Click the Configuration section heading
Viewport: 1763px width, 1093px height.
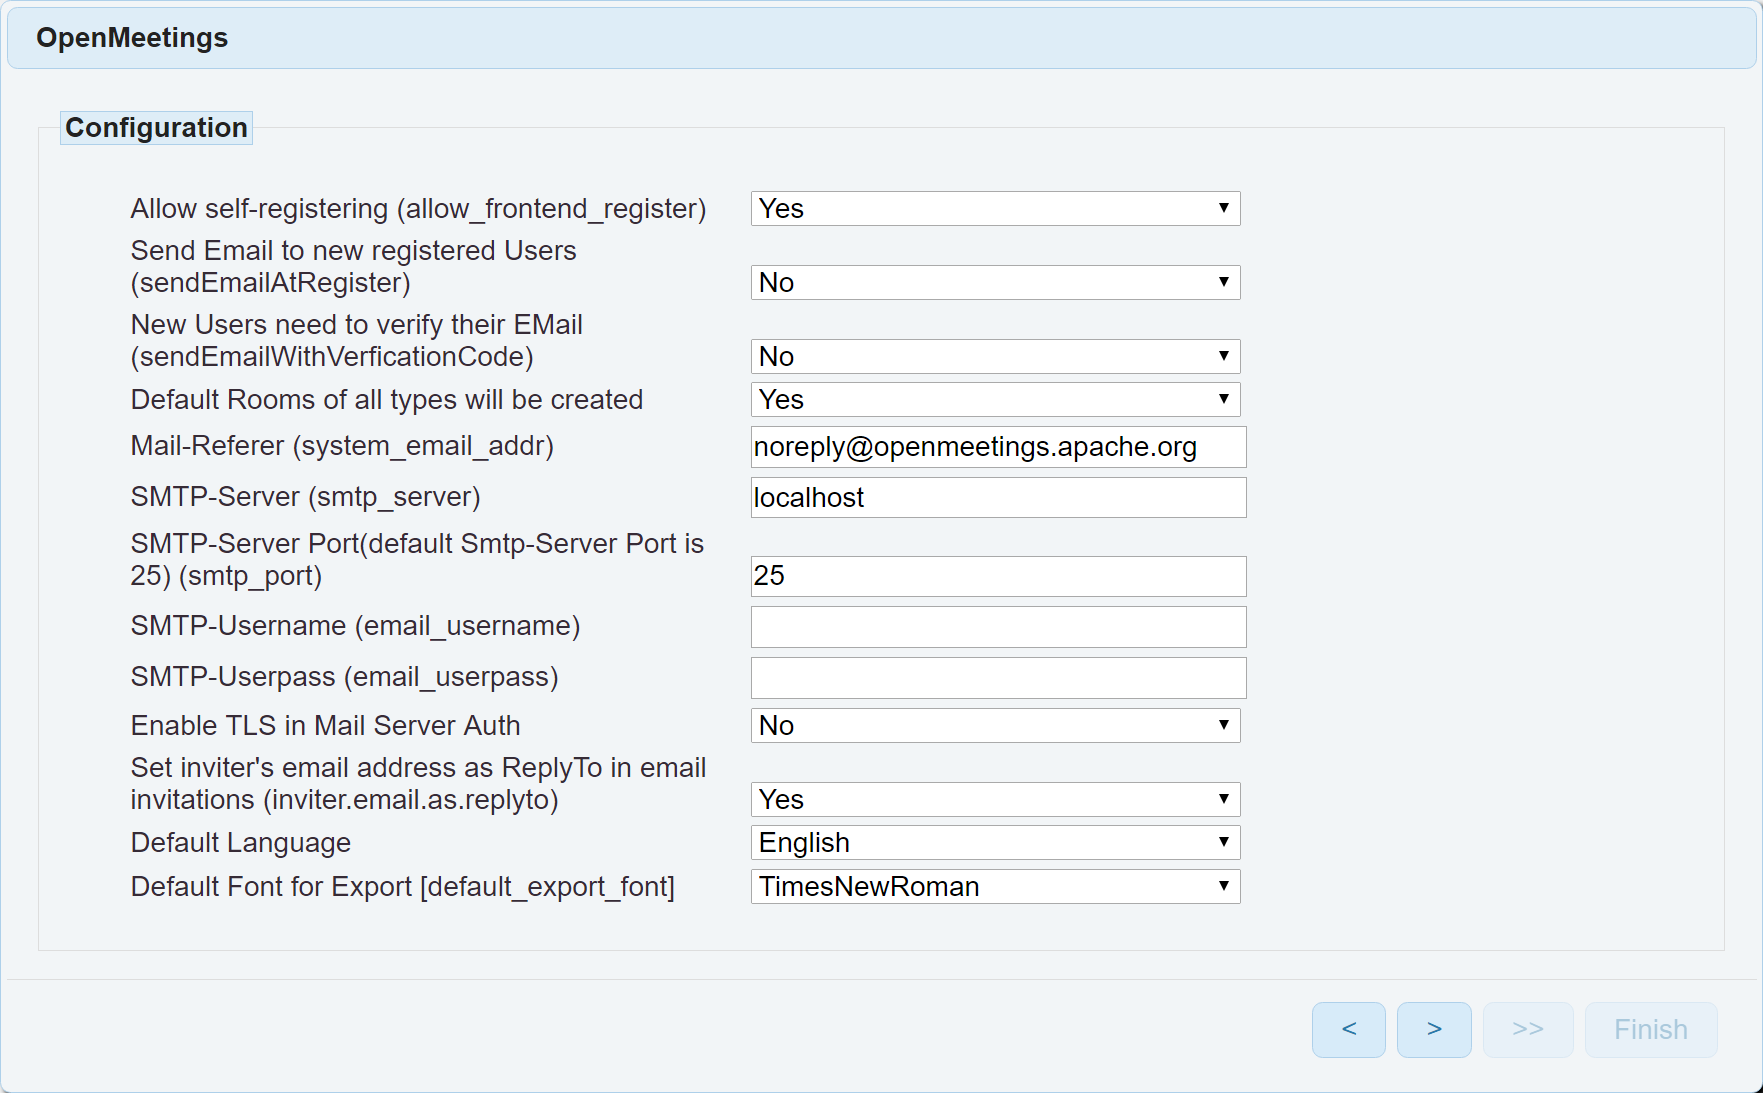tap(156, 128)
